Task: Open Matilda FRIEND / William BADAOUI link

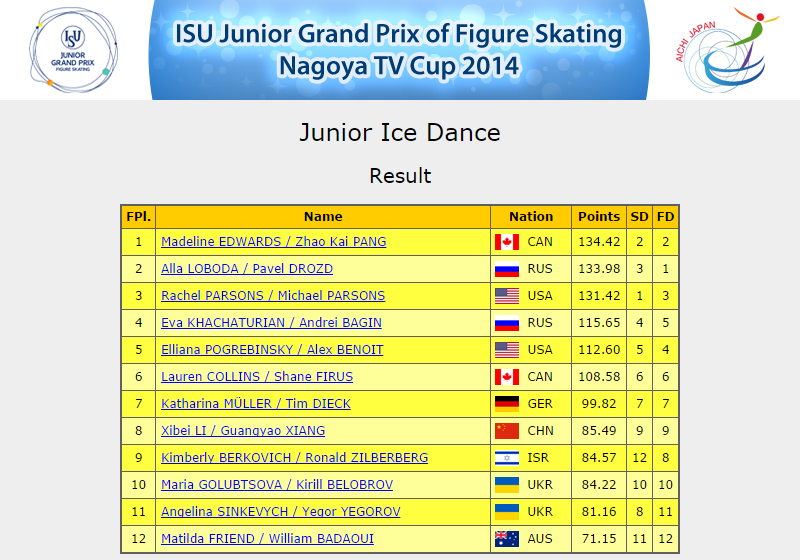Action: click(267, 539)
